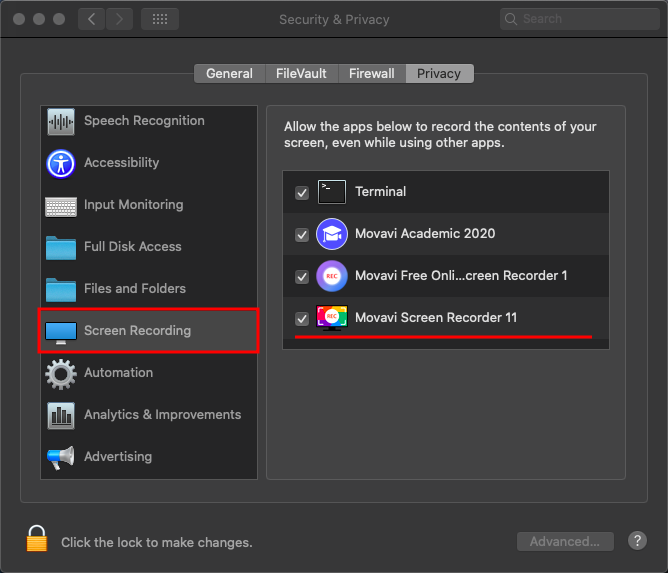Click the Advertising megaphone icon
This screenshot has width=668, height=573.
pos(61,458)
